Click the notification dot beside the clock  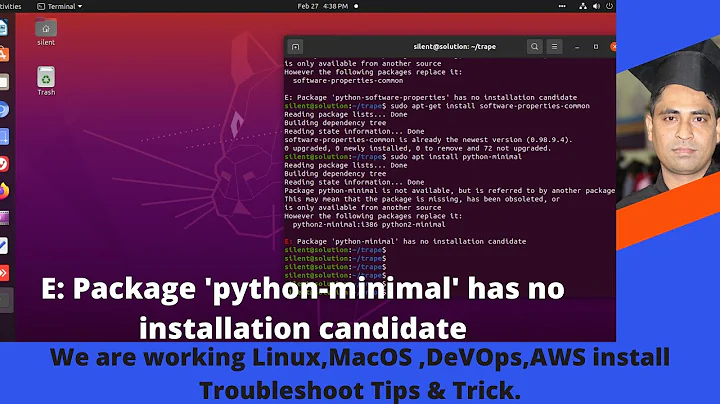click(356, 6)
